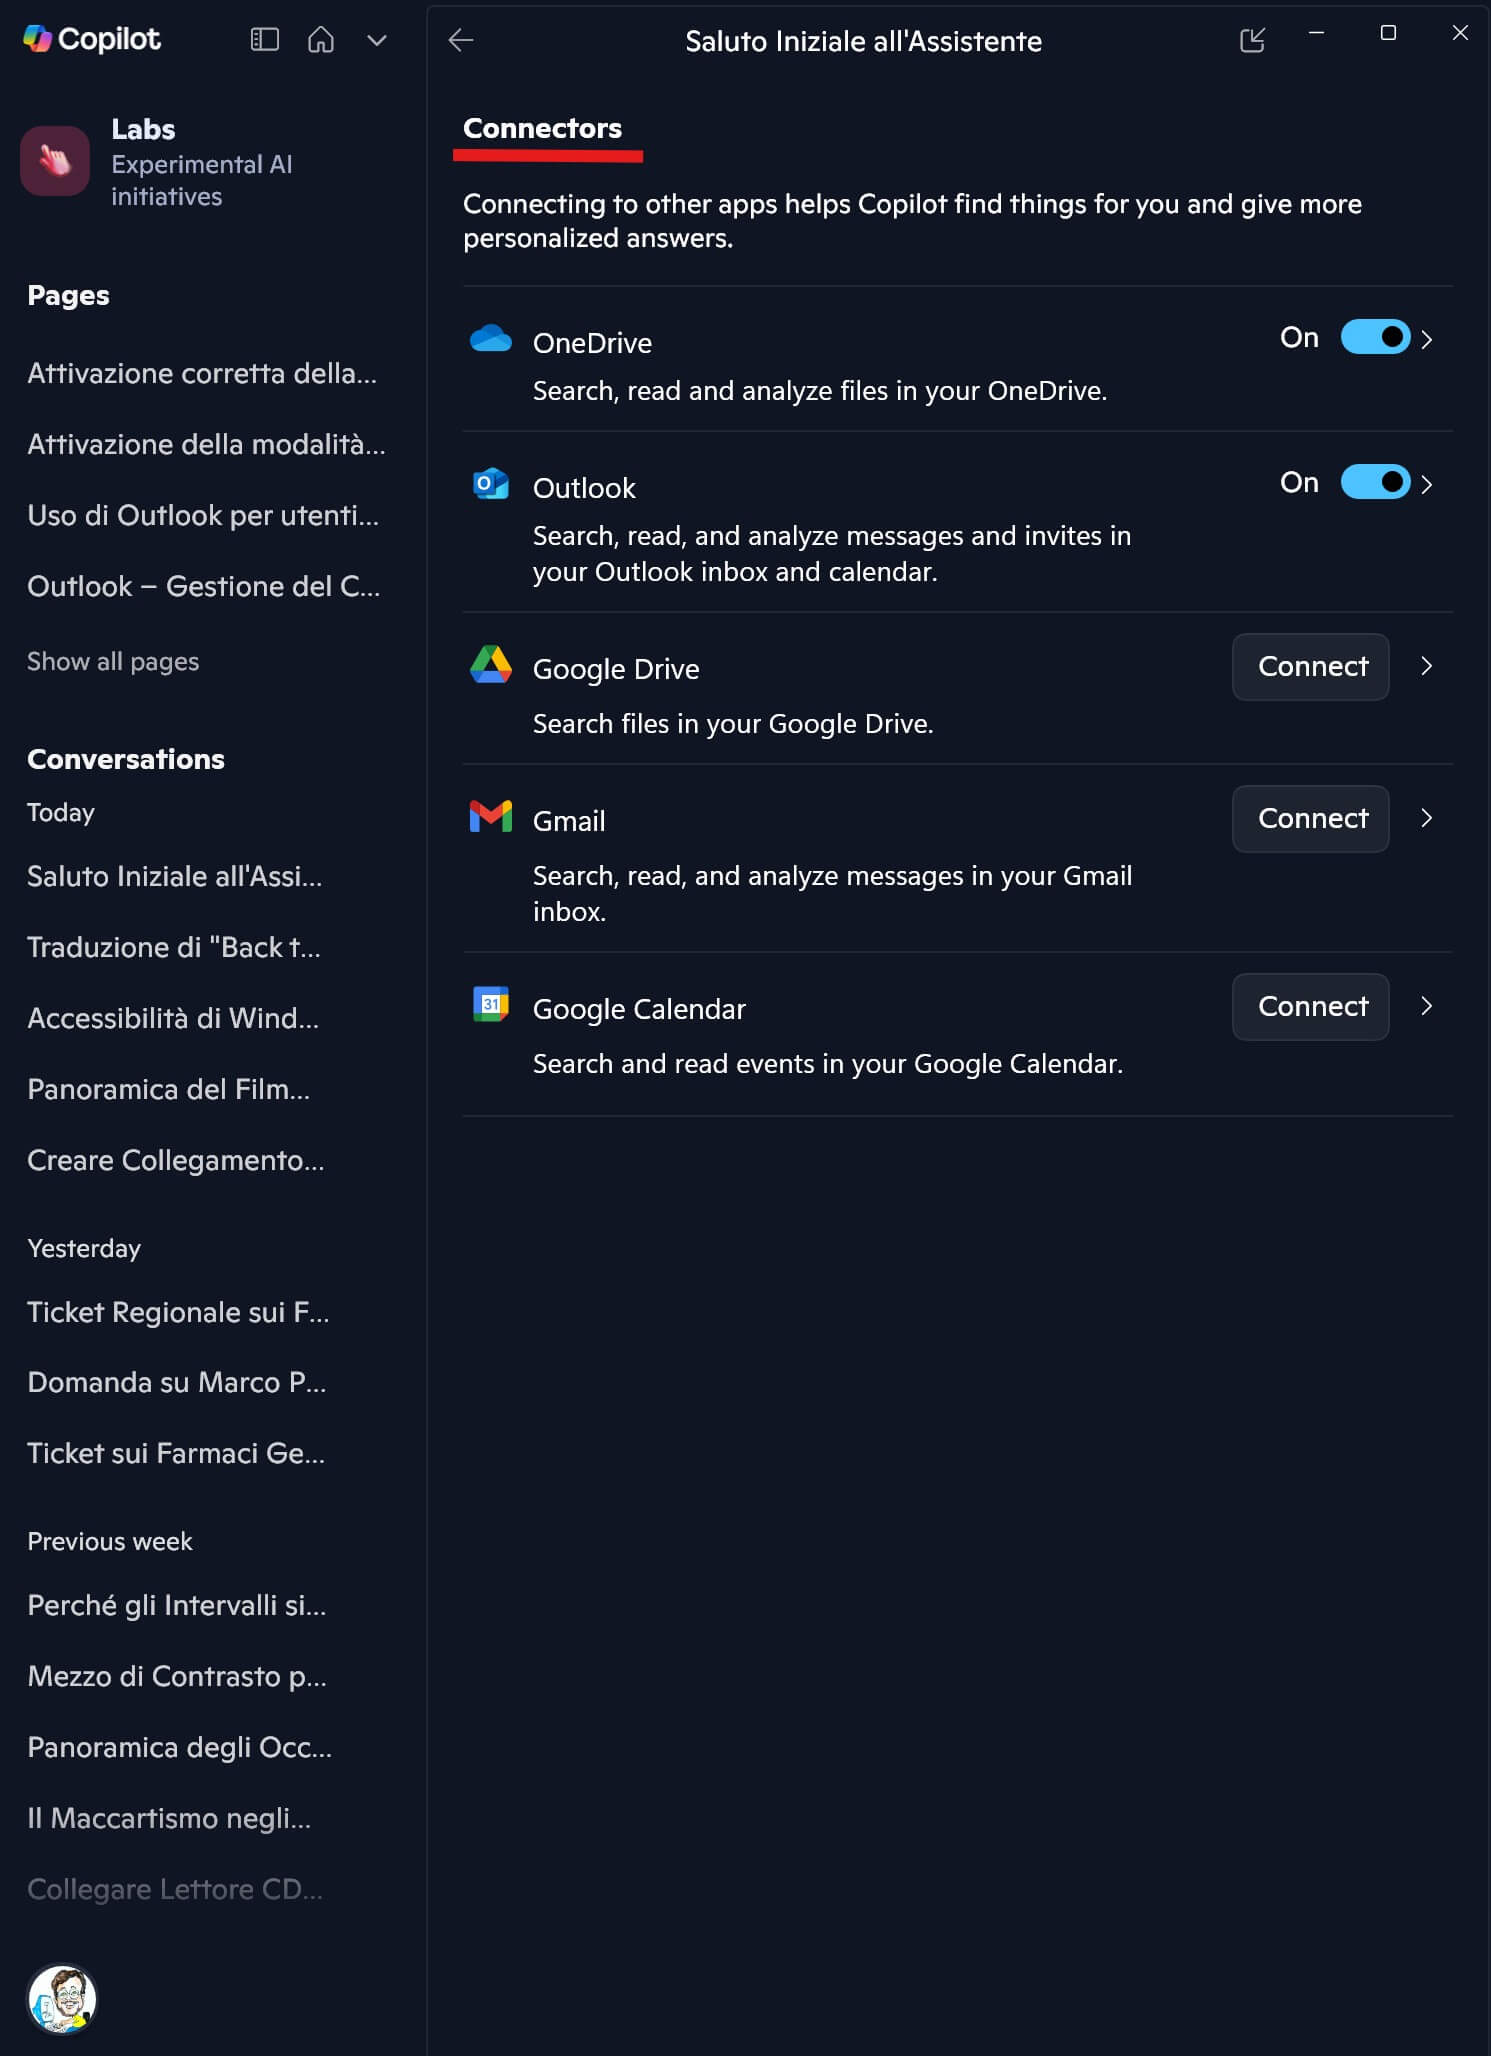Viewport: 1491px width, 2056px height.
Task: Expand the dropdown chevron beside home
Action: click(377, 41)
